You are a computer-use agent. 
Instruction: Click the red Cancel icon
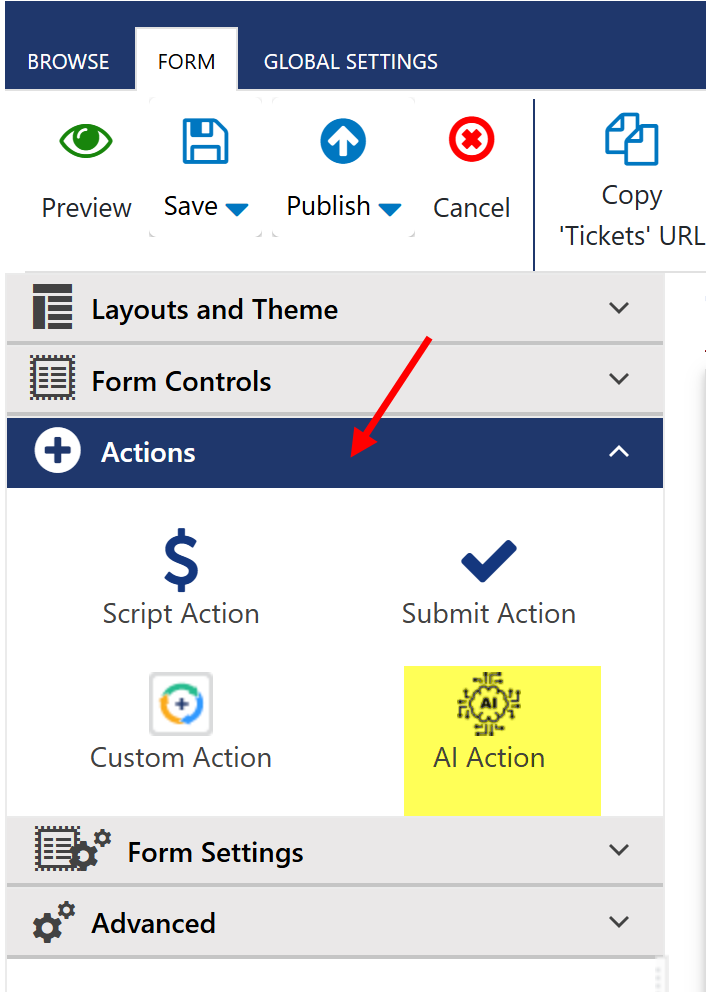pos(471,141)
